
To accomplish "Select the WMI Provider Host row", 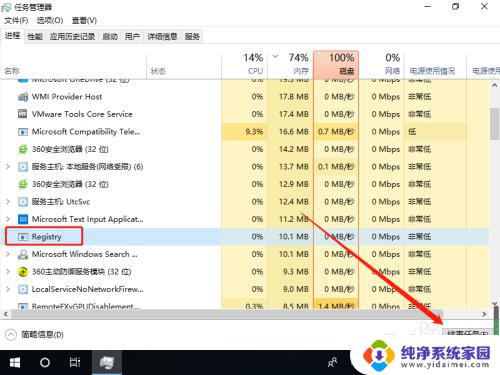I will [x=245, y=97].
